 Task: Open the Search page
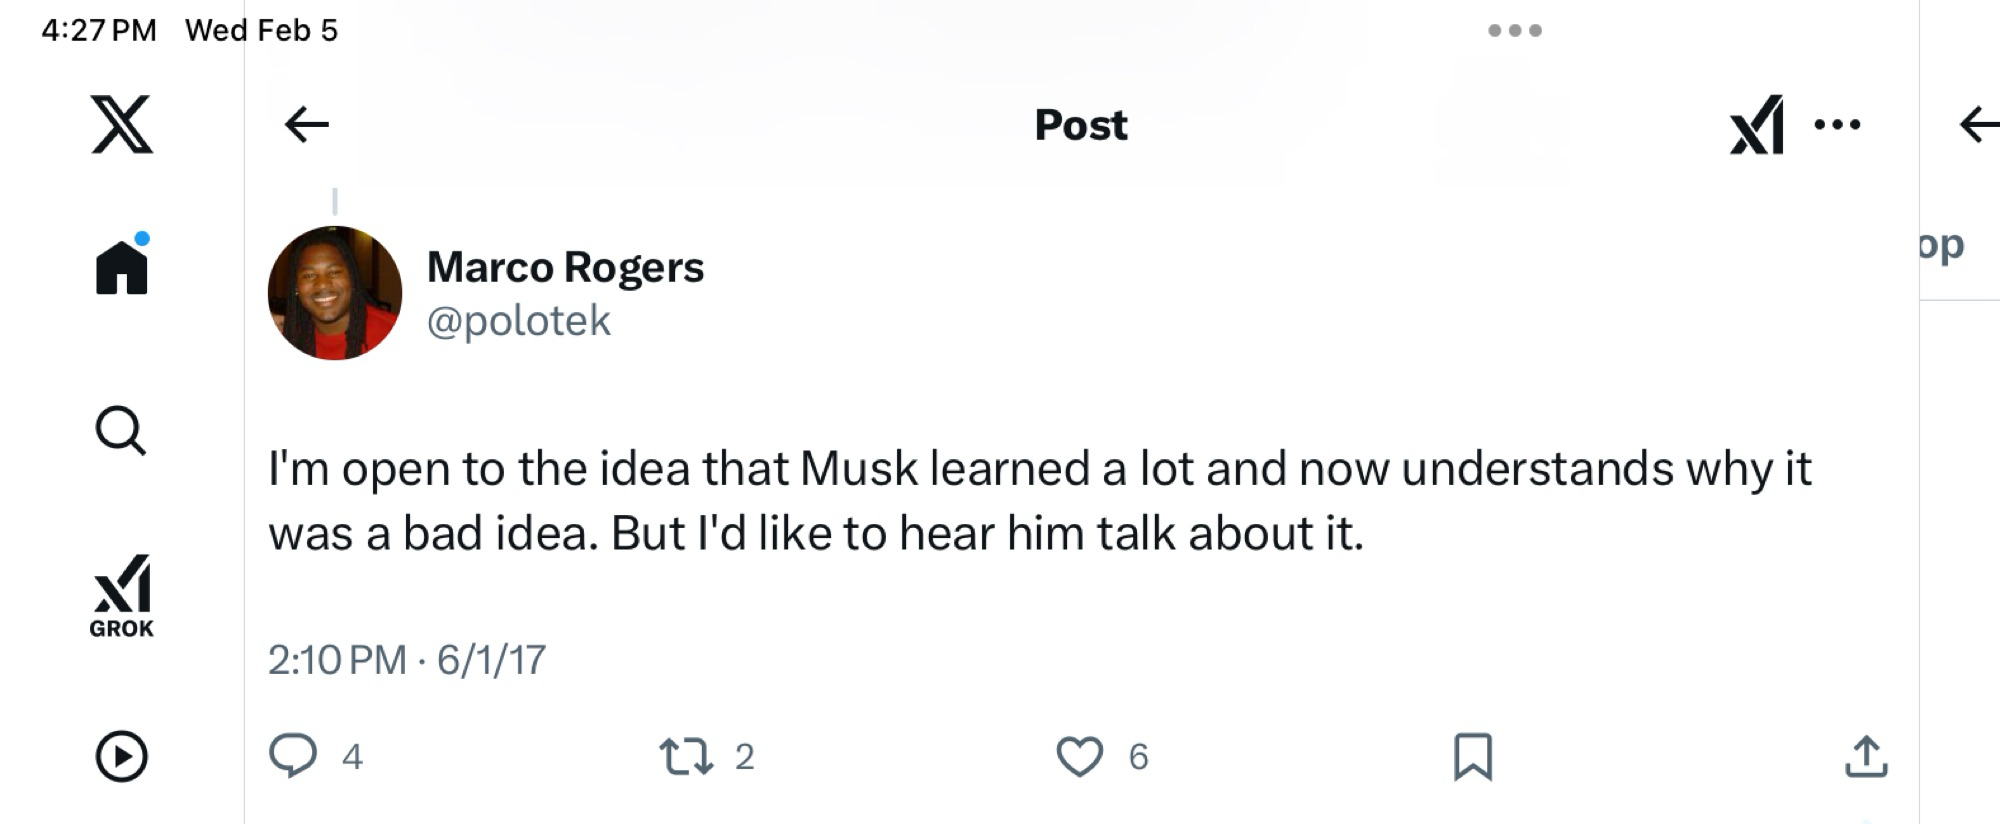121,430
